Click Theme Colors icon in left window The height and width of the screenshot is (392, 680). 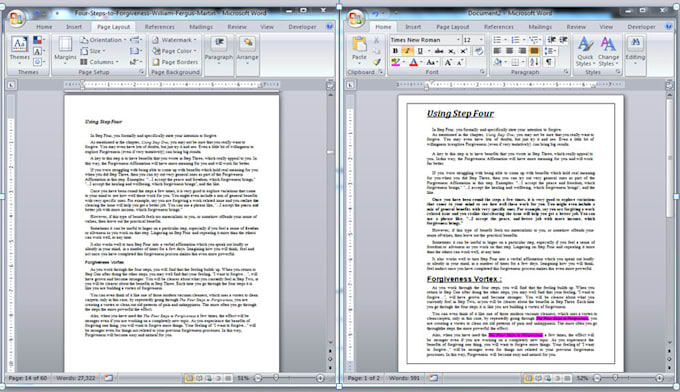[x=37, y=40]
